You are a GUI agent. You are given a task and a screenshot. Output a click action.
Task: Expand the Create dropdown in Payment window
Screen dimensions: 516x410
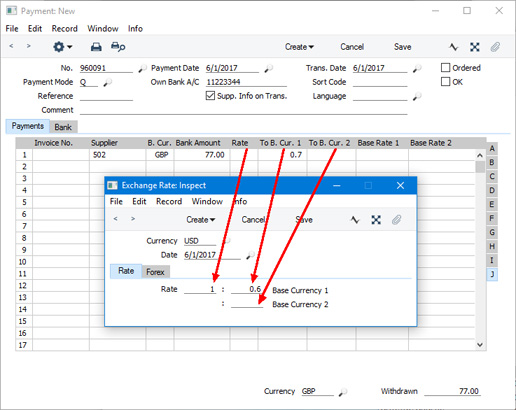point(299,47)
